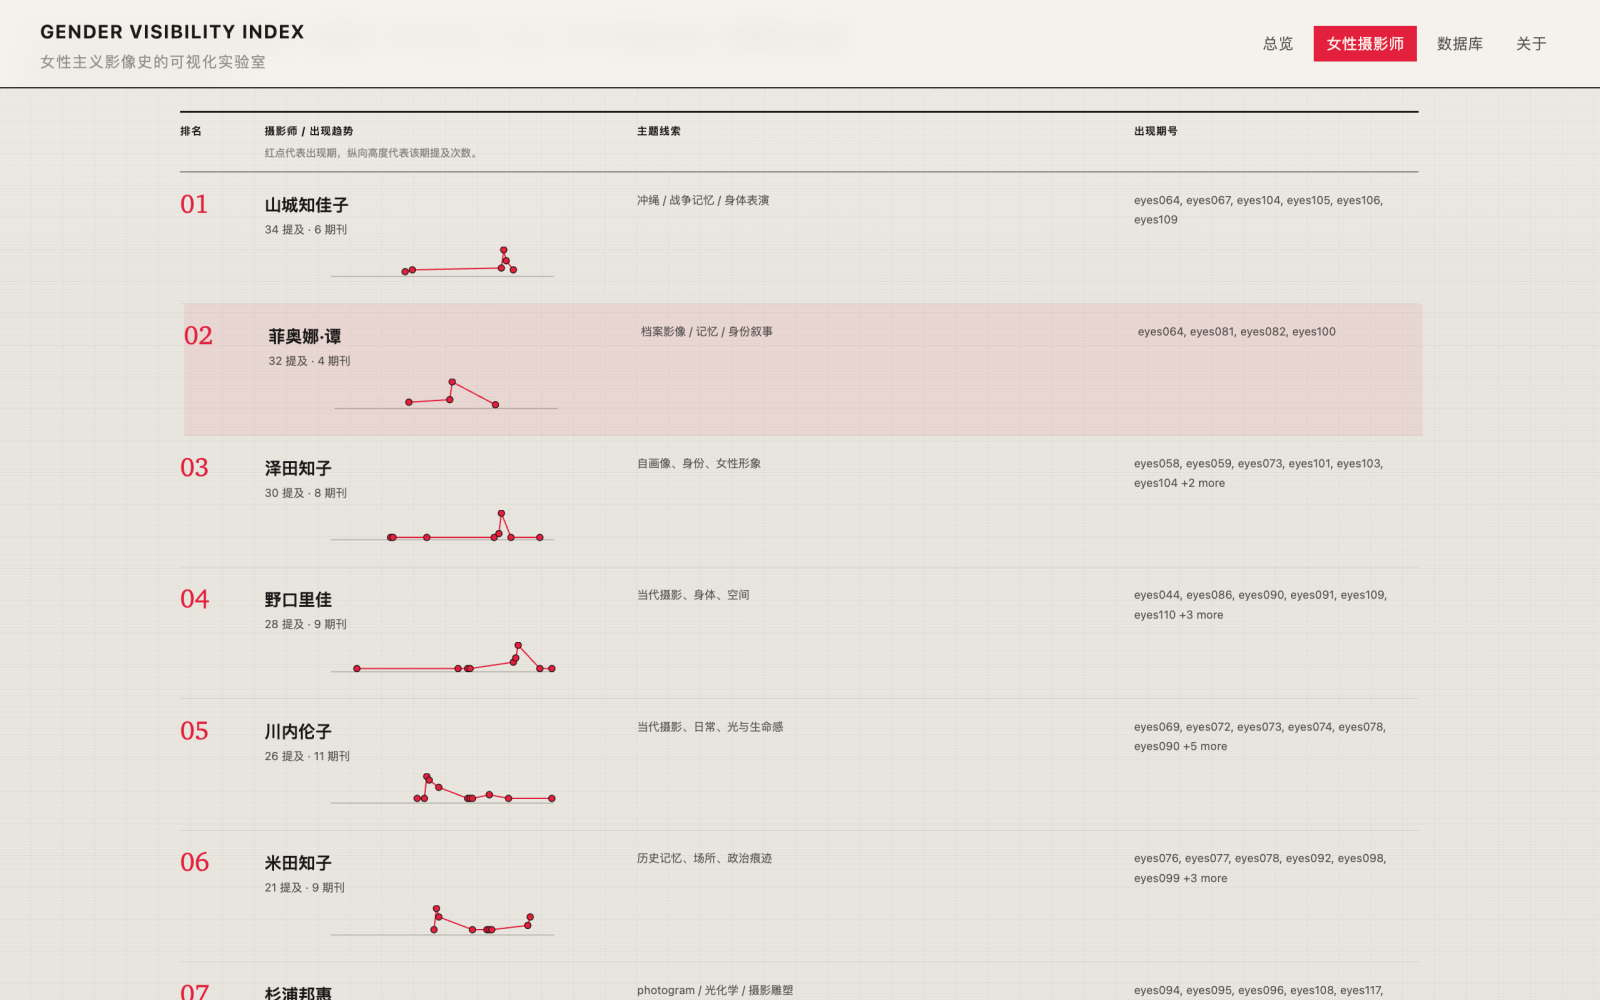Click peak point on 山城知佳子 trend chart
This screenshot has height=1000, width=1600.
tap(504, 250)
